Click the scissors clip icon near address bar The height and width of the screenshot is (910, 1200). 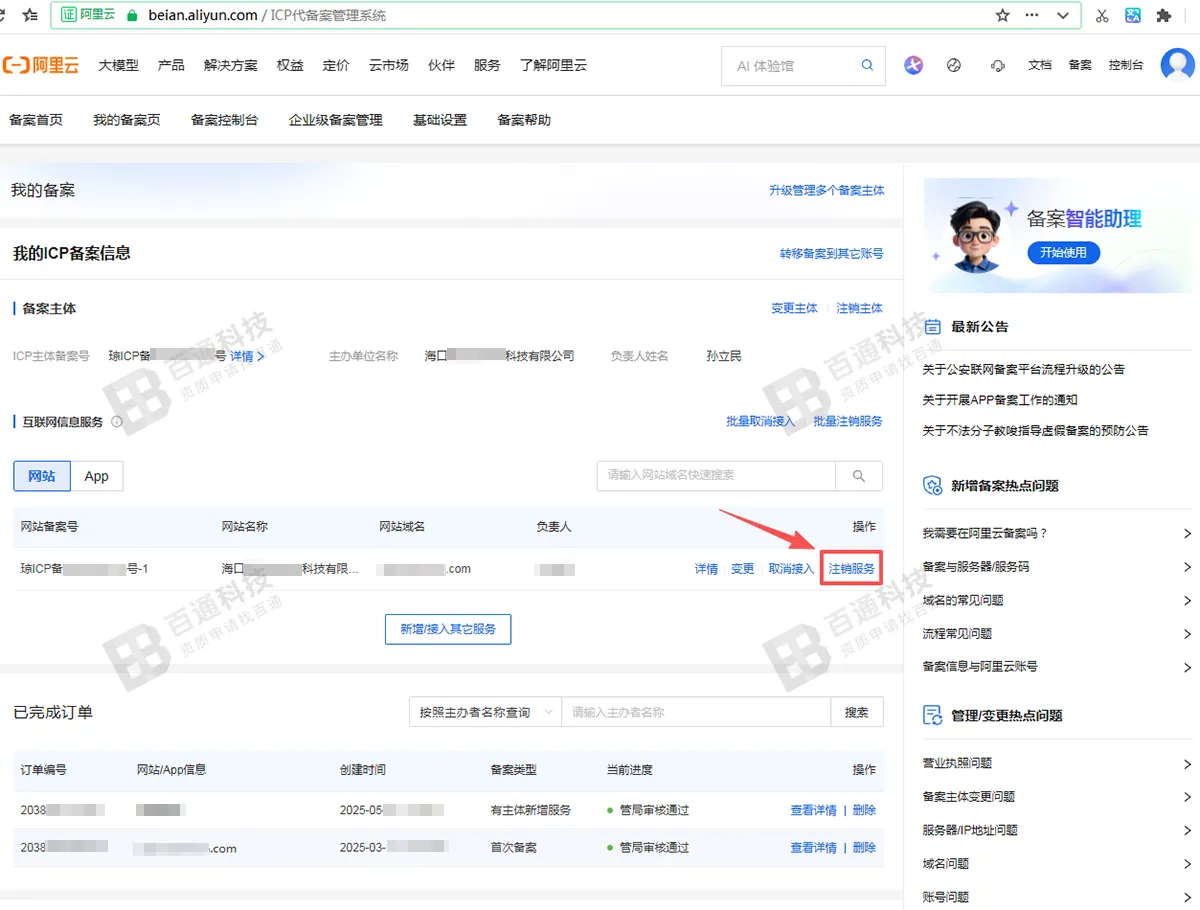pyautogui.click(x=1103, y=15)
